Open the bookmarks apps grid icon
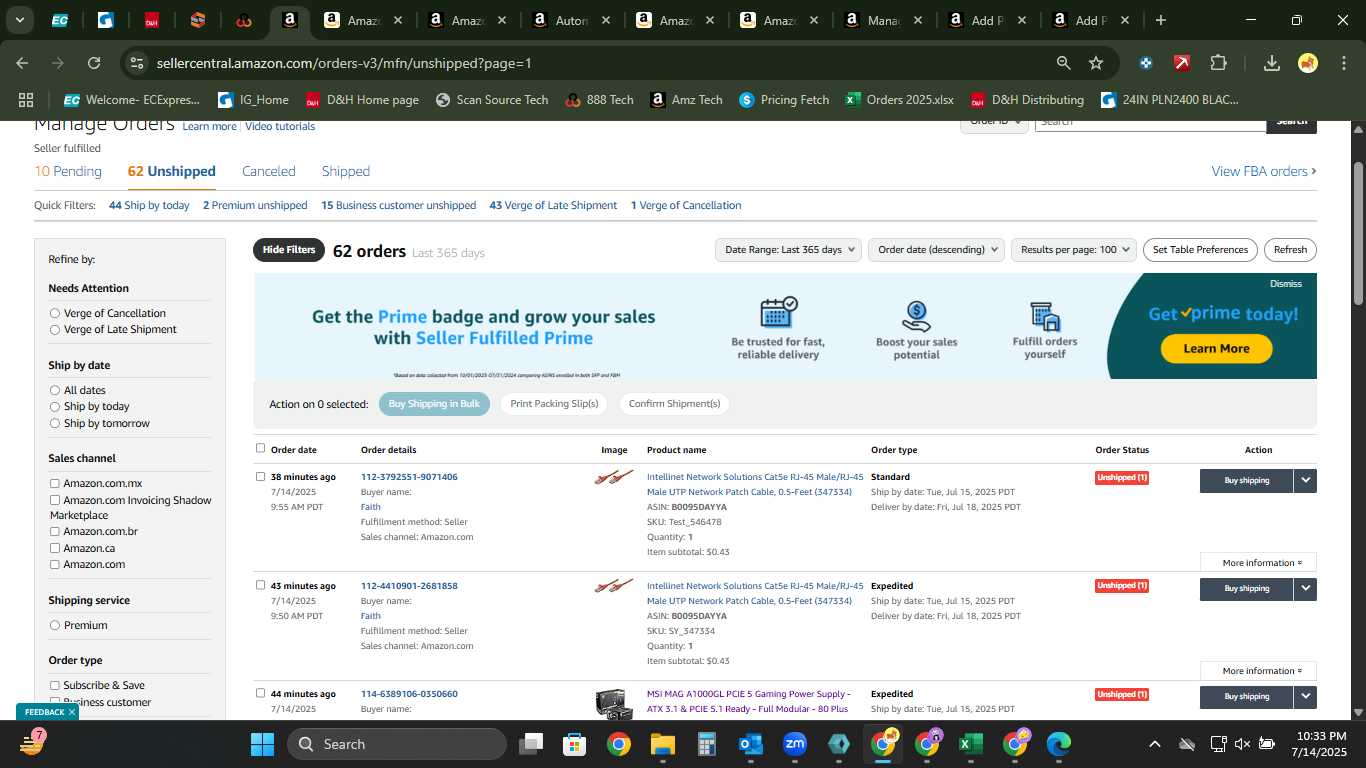Image resolution: width=1366 pixels, height=768 pixels. (x=26, y=100)
